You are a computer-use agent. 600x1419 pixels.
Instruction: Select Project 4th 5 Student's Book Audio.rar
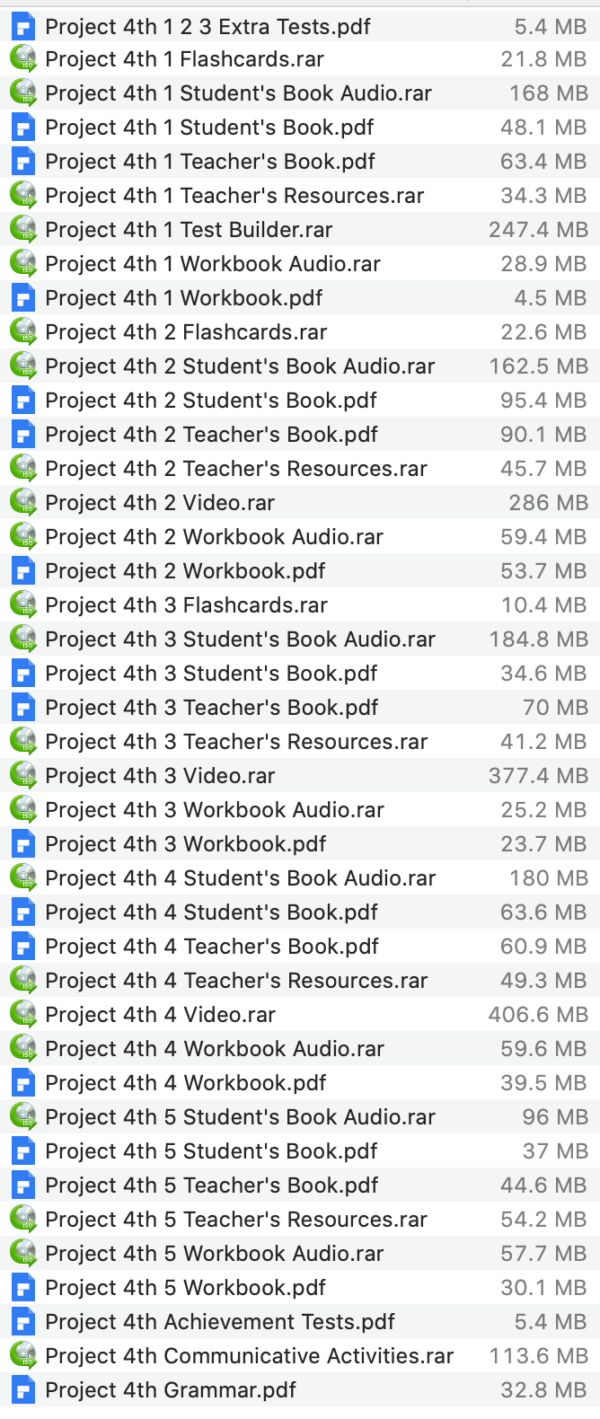coord(240,1117)
